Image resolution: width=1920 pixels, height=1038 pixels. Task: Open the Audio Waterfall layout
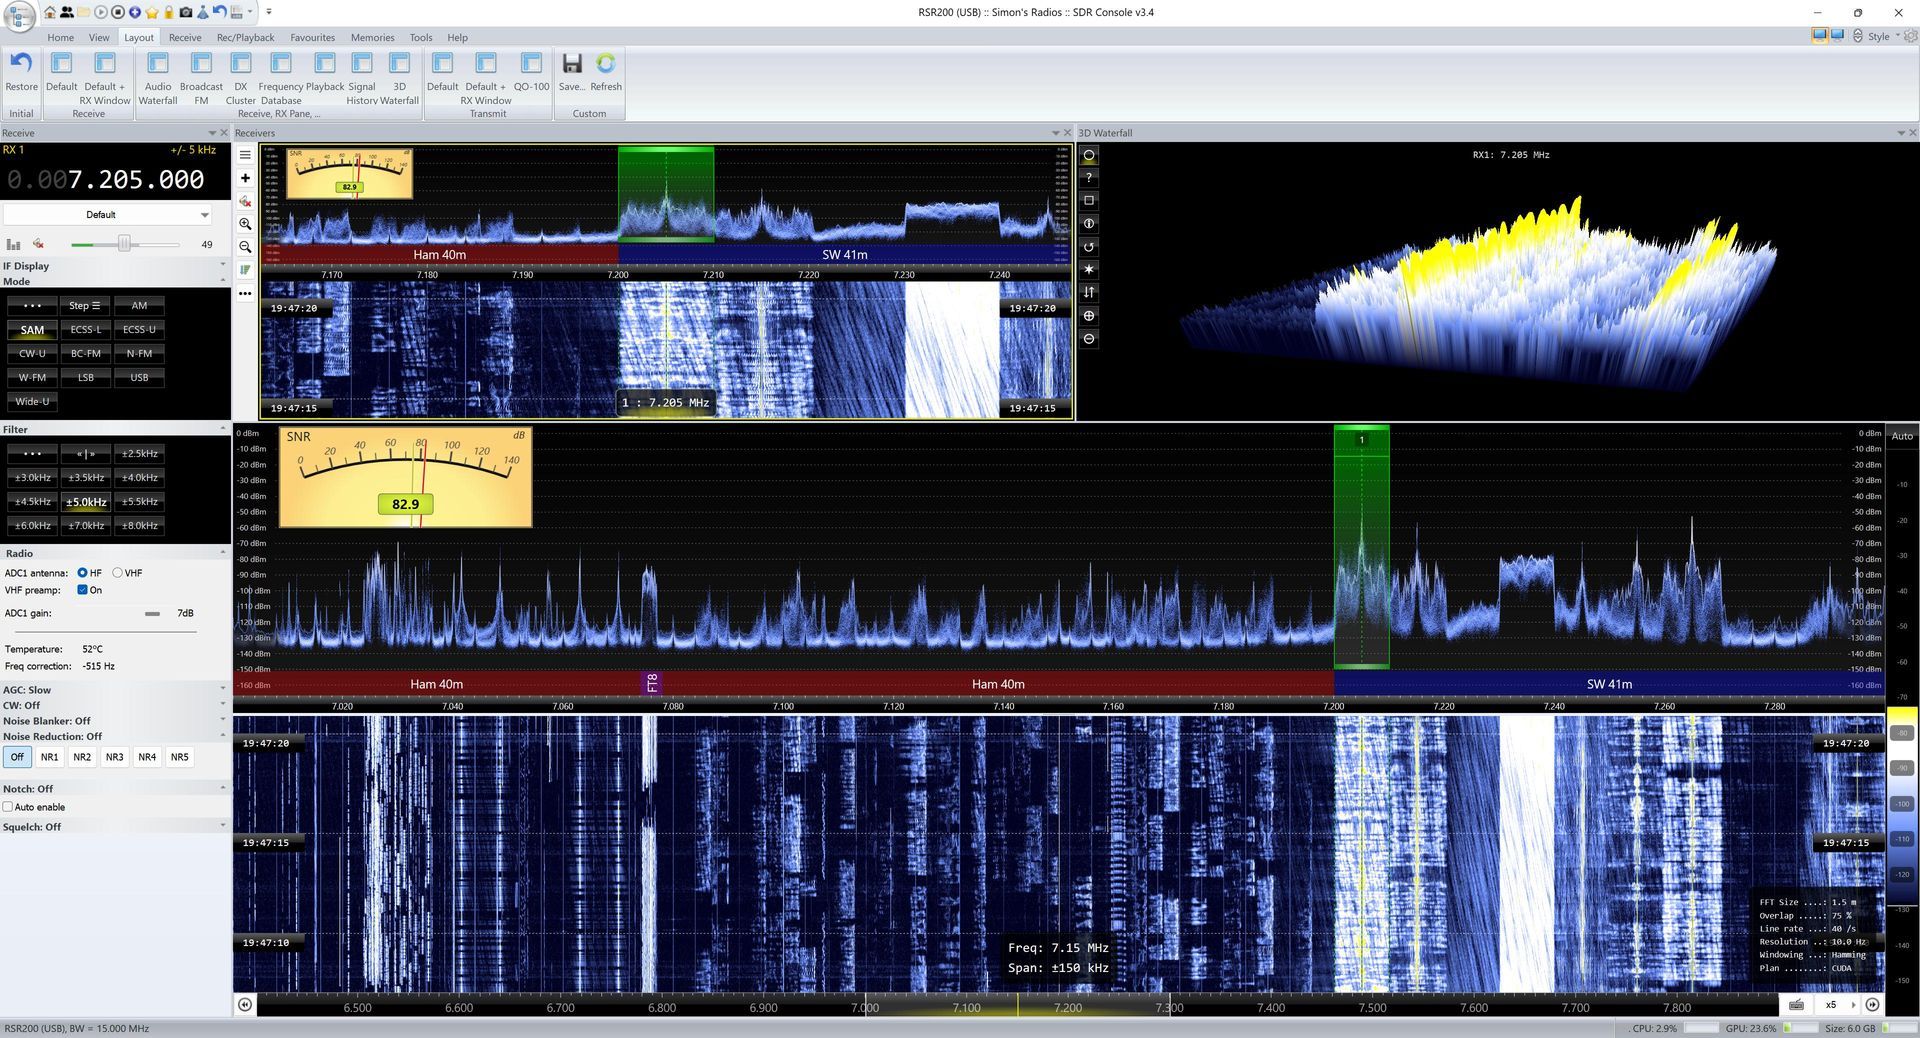pyautogui.click(x=157, y=64)
